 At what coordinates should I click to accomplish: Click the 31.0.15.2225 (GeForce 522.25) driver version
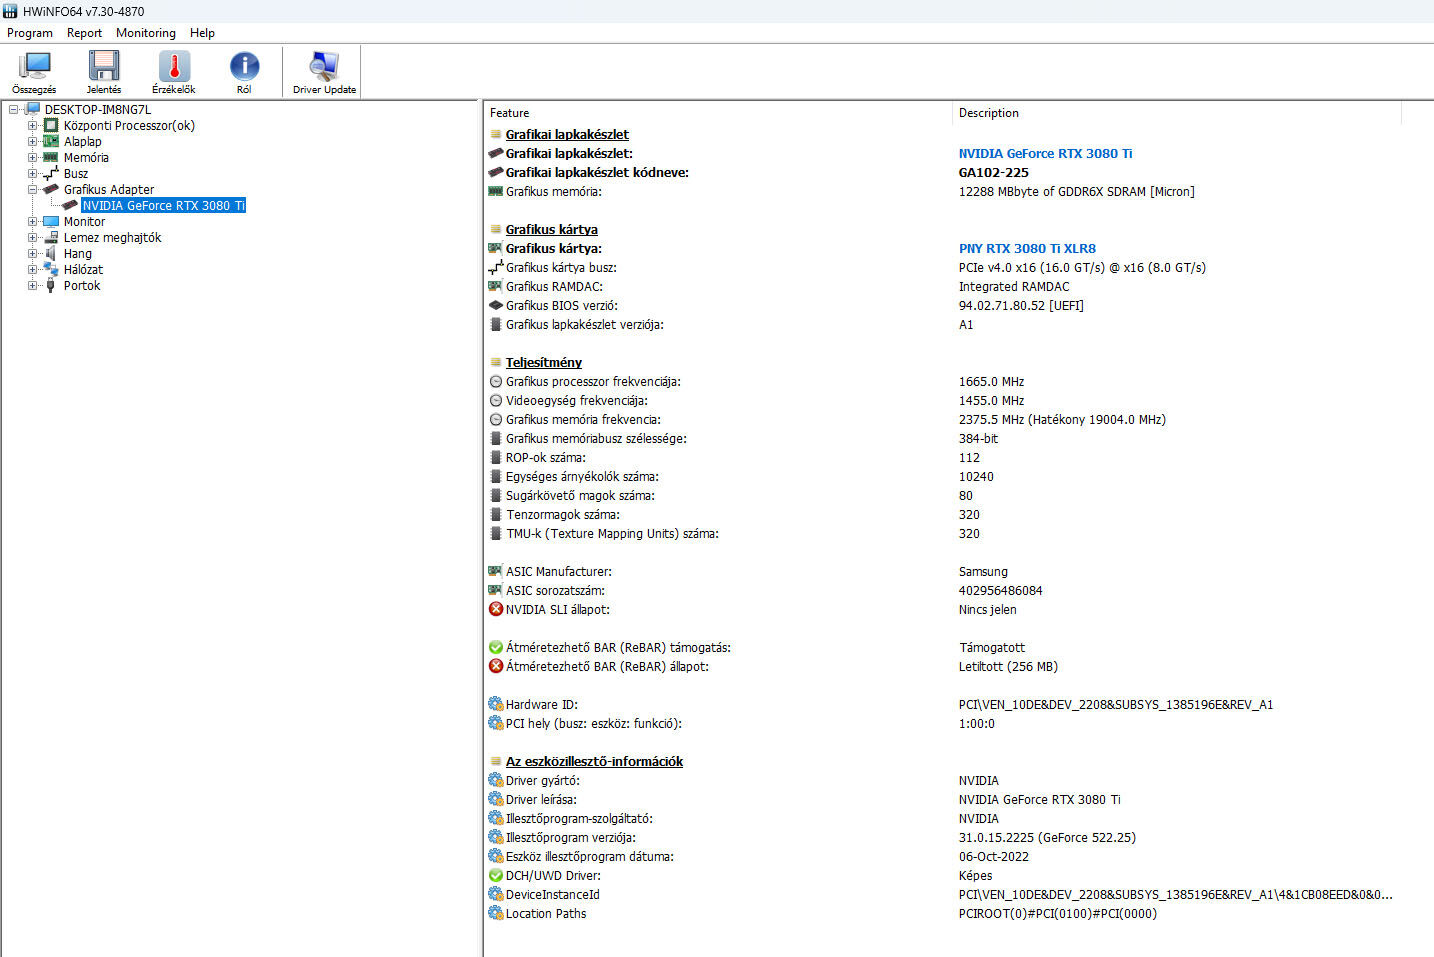click(1047, 837)
